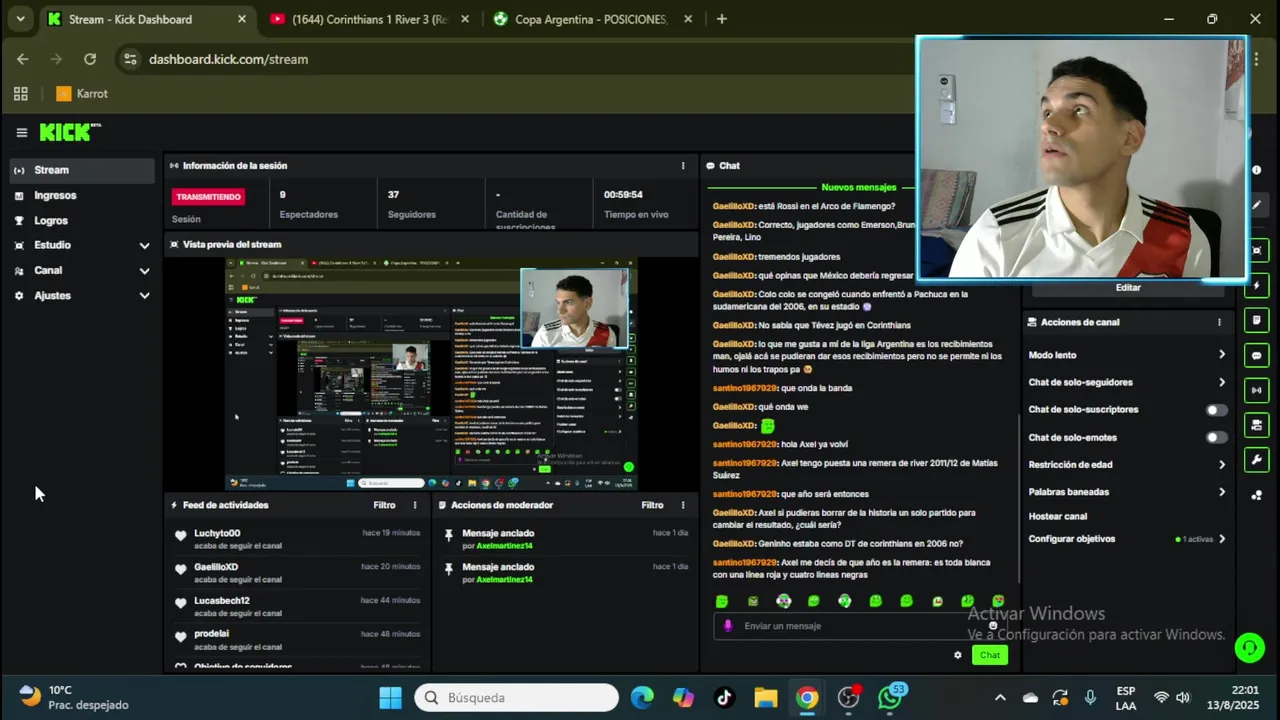Image resolution: width=1280 pixels, height=720 pixels.
Task: Open a new browser tab
Action: pyautogui.click(x=722, y=19)
